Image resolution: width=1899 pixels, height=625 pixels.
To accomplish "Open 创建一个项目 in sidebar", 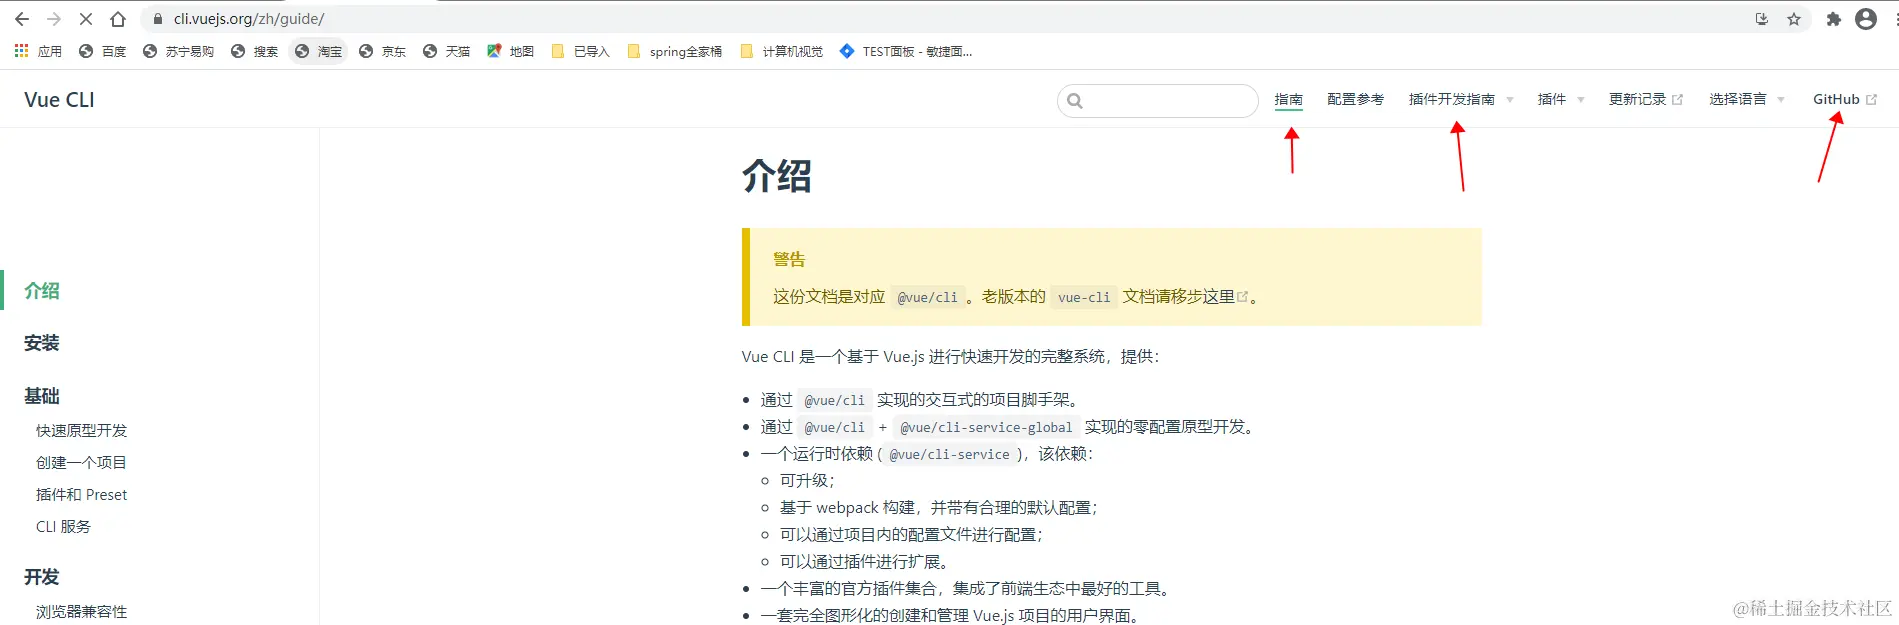I will pos(81,463).
